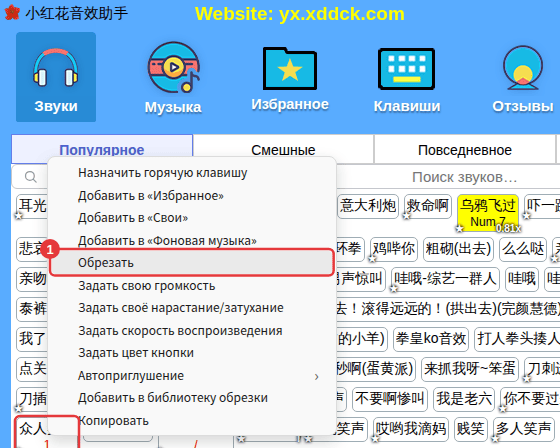This screenshot has height=448, width=560.
Task: Click the Website yx.xddck.com link text
Action: [x=300, y=14]
